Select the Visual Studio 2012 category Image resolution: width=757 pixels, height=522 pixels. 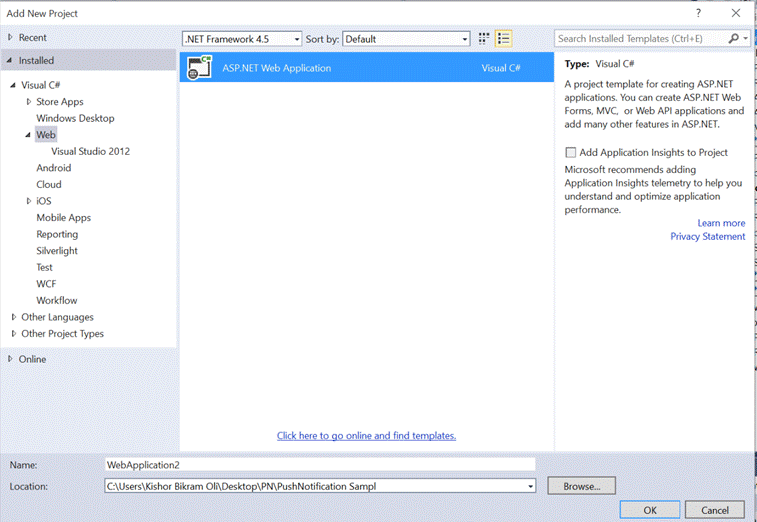[90, 151]
